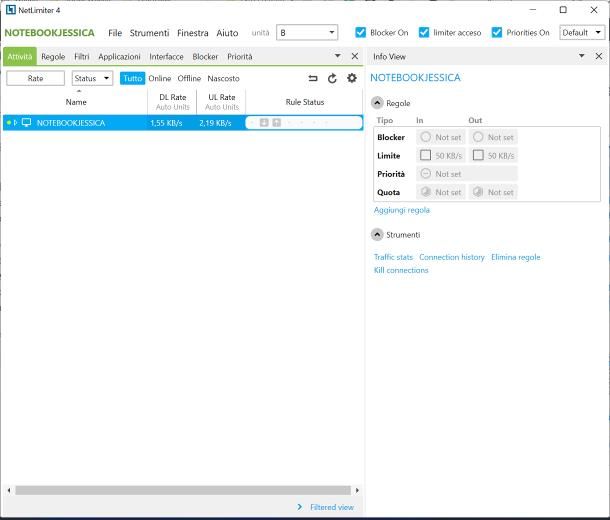
Task: Open the Default profile dropdown
Action: point(582,33)
